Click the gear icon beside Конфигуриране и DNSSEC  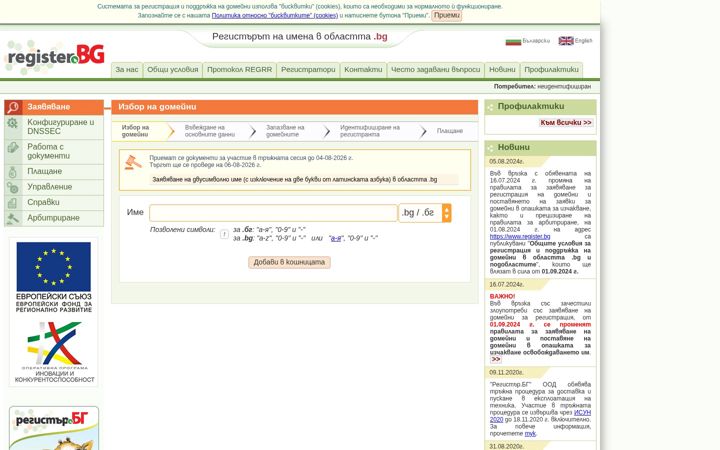[12, 123]
